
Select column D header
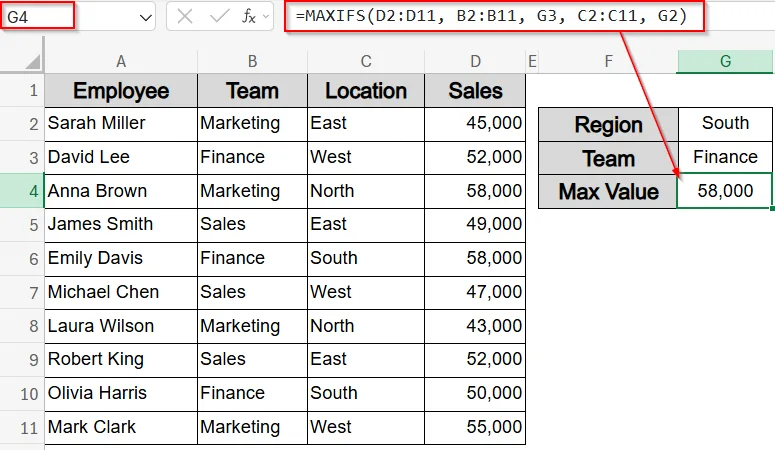475,61
